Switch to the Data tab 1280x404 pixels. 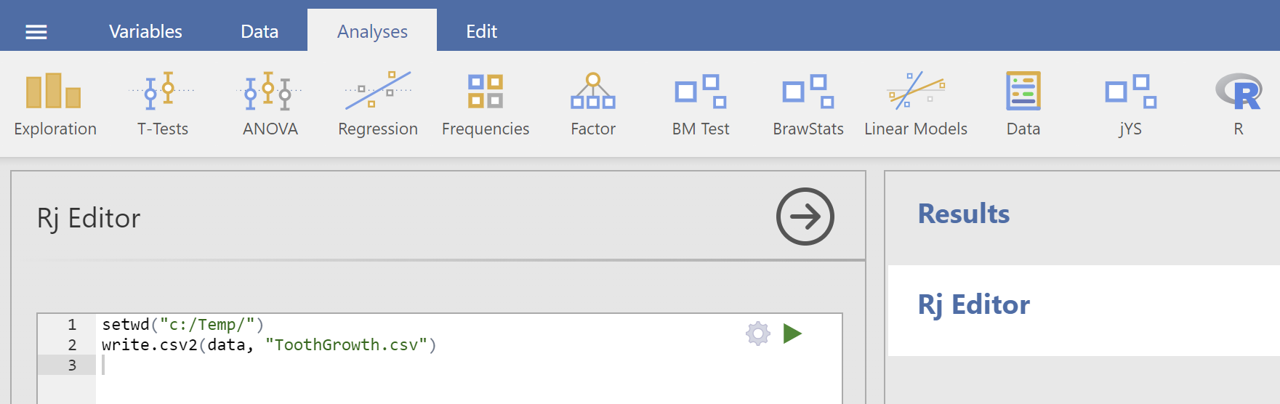tap(259, 31)
